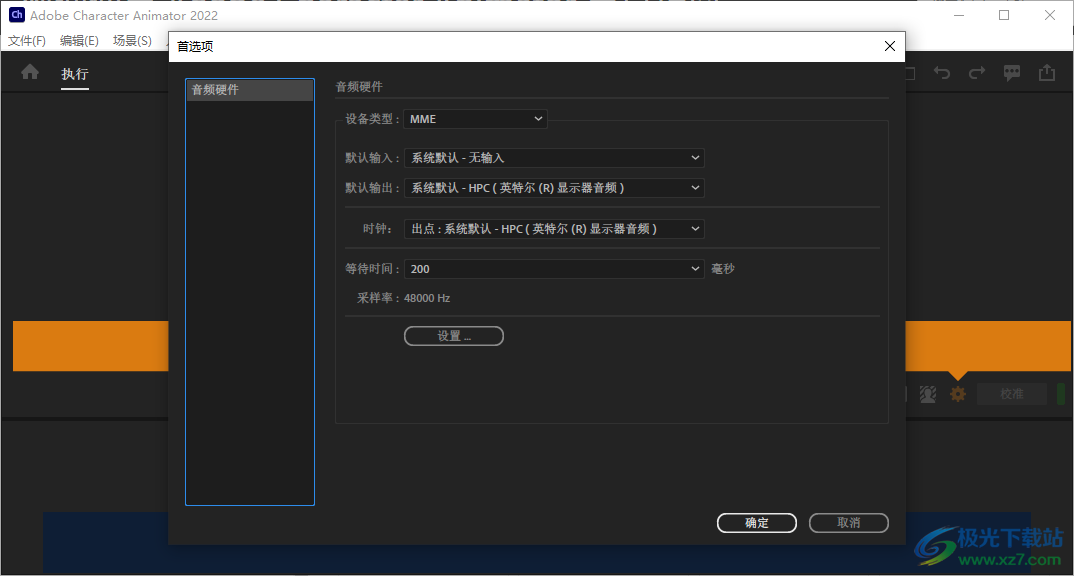Image resolution: width=1074 pixels, height=576 pixels.
Task: Open the 等待时间 200 dropdown
Action: (x=554, y=268)
